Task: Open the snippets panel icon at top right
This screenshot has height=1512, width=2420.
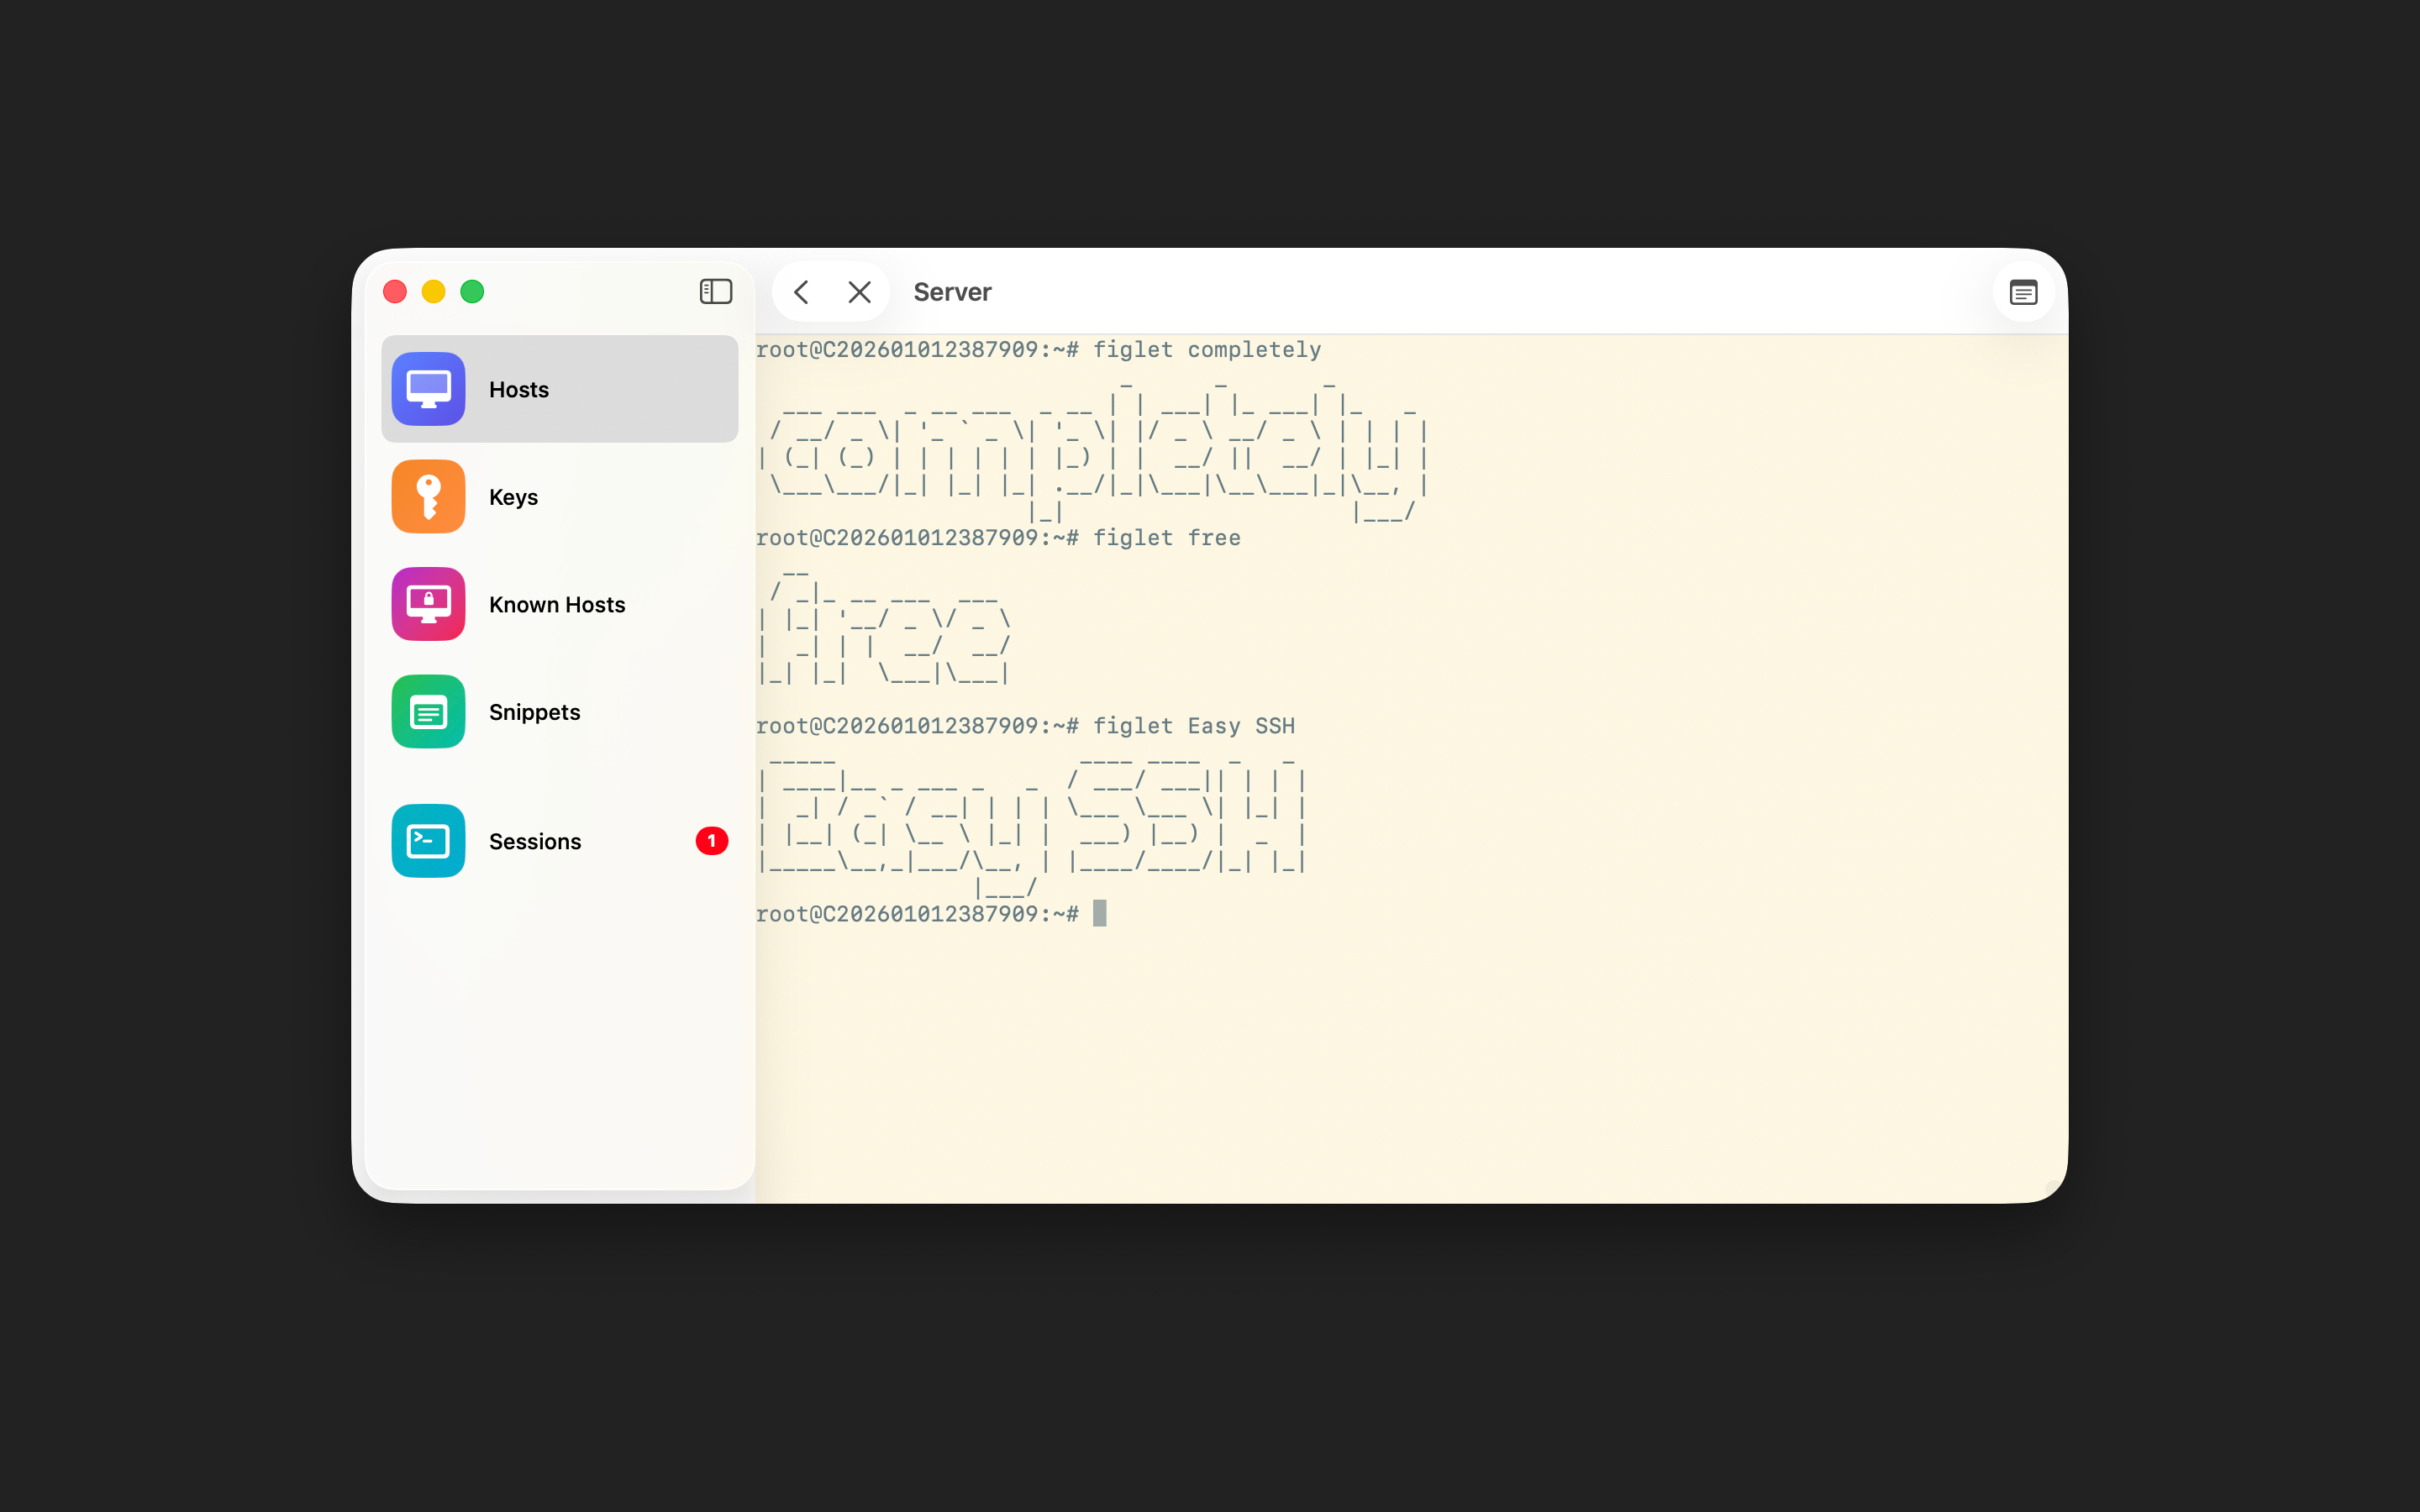Action: [2023, 292]
